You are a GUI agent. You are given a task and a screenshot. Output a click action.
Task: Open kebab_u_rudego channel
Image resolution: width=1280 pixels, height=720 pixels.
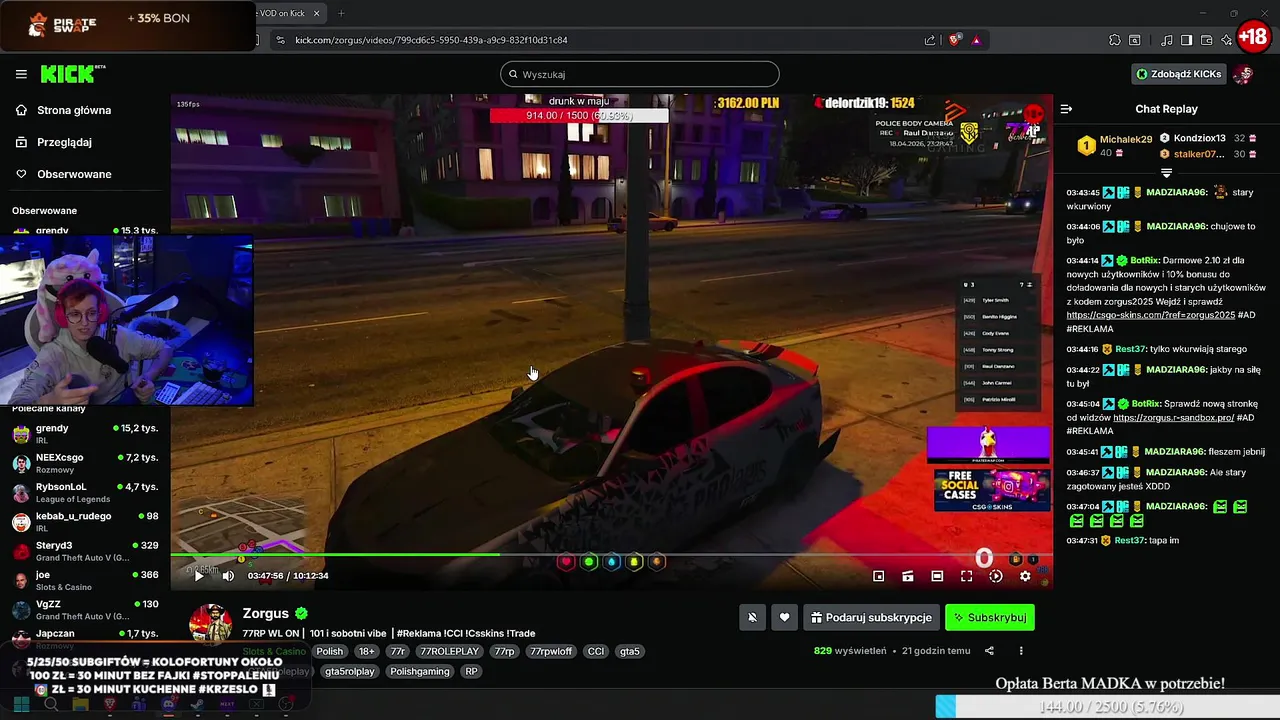click(x=85, y=521)
